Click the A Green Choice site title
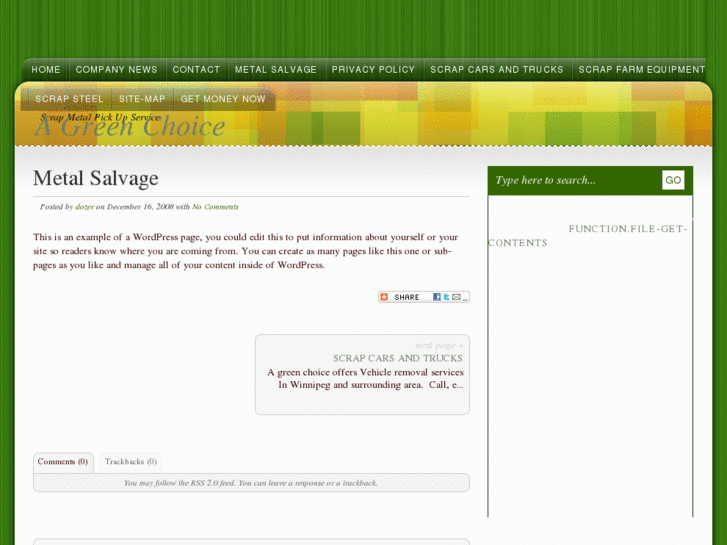727x545 pixels. pyautogui.click(x=130, y=127)
